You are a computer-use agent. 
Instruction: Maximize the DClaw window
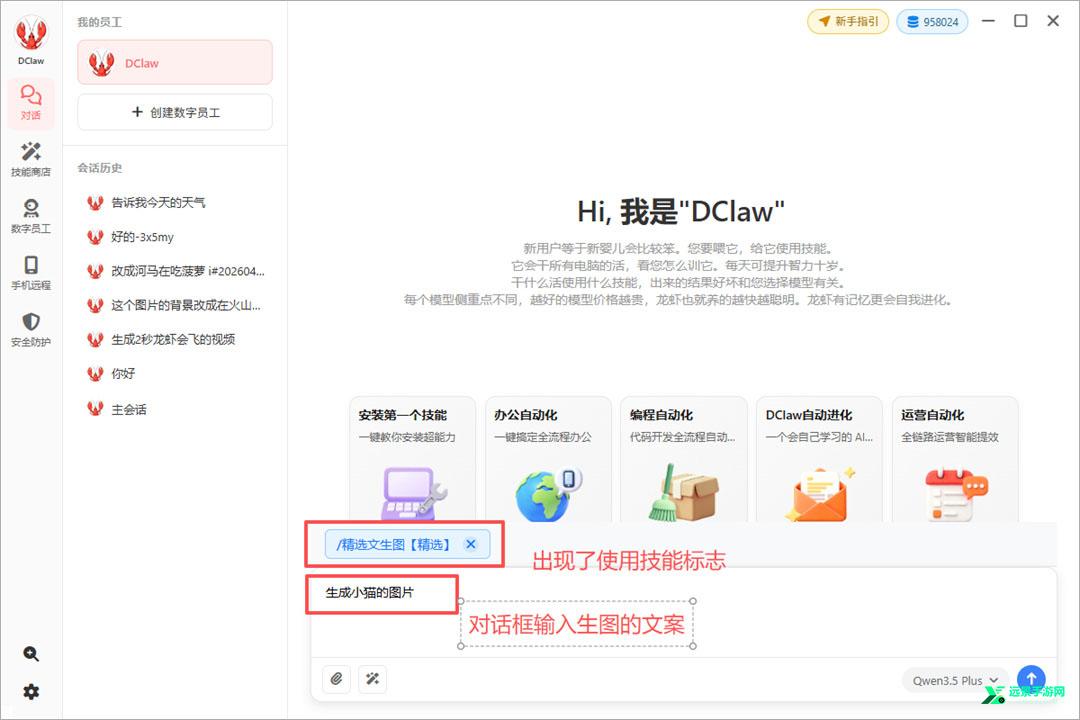point(1021,21)
